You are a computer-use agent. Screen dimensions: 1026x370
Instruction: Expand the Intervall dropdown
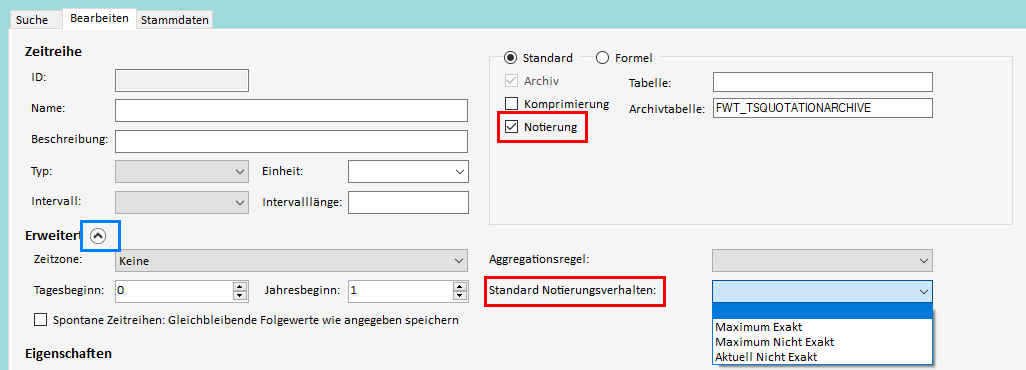pos(182,202)
